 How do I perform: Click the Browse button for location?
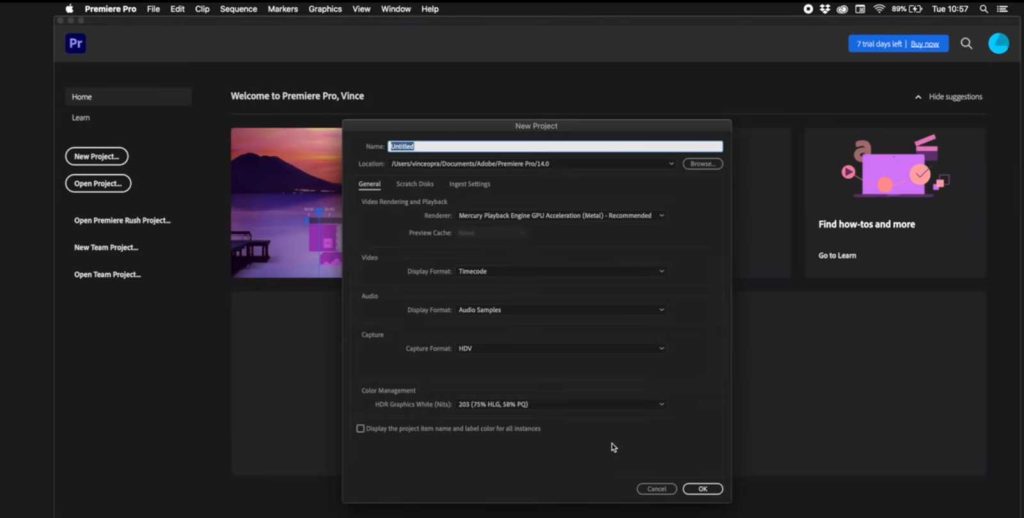703,164
